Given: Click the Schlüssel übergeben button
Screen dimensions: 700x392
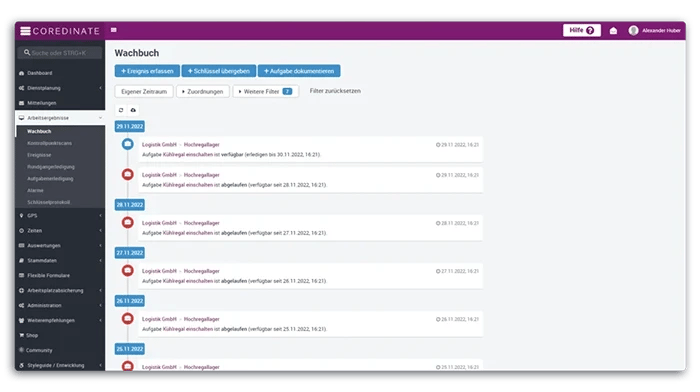Looking at the screenshot, I should pos(219,71).
